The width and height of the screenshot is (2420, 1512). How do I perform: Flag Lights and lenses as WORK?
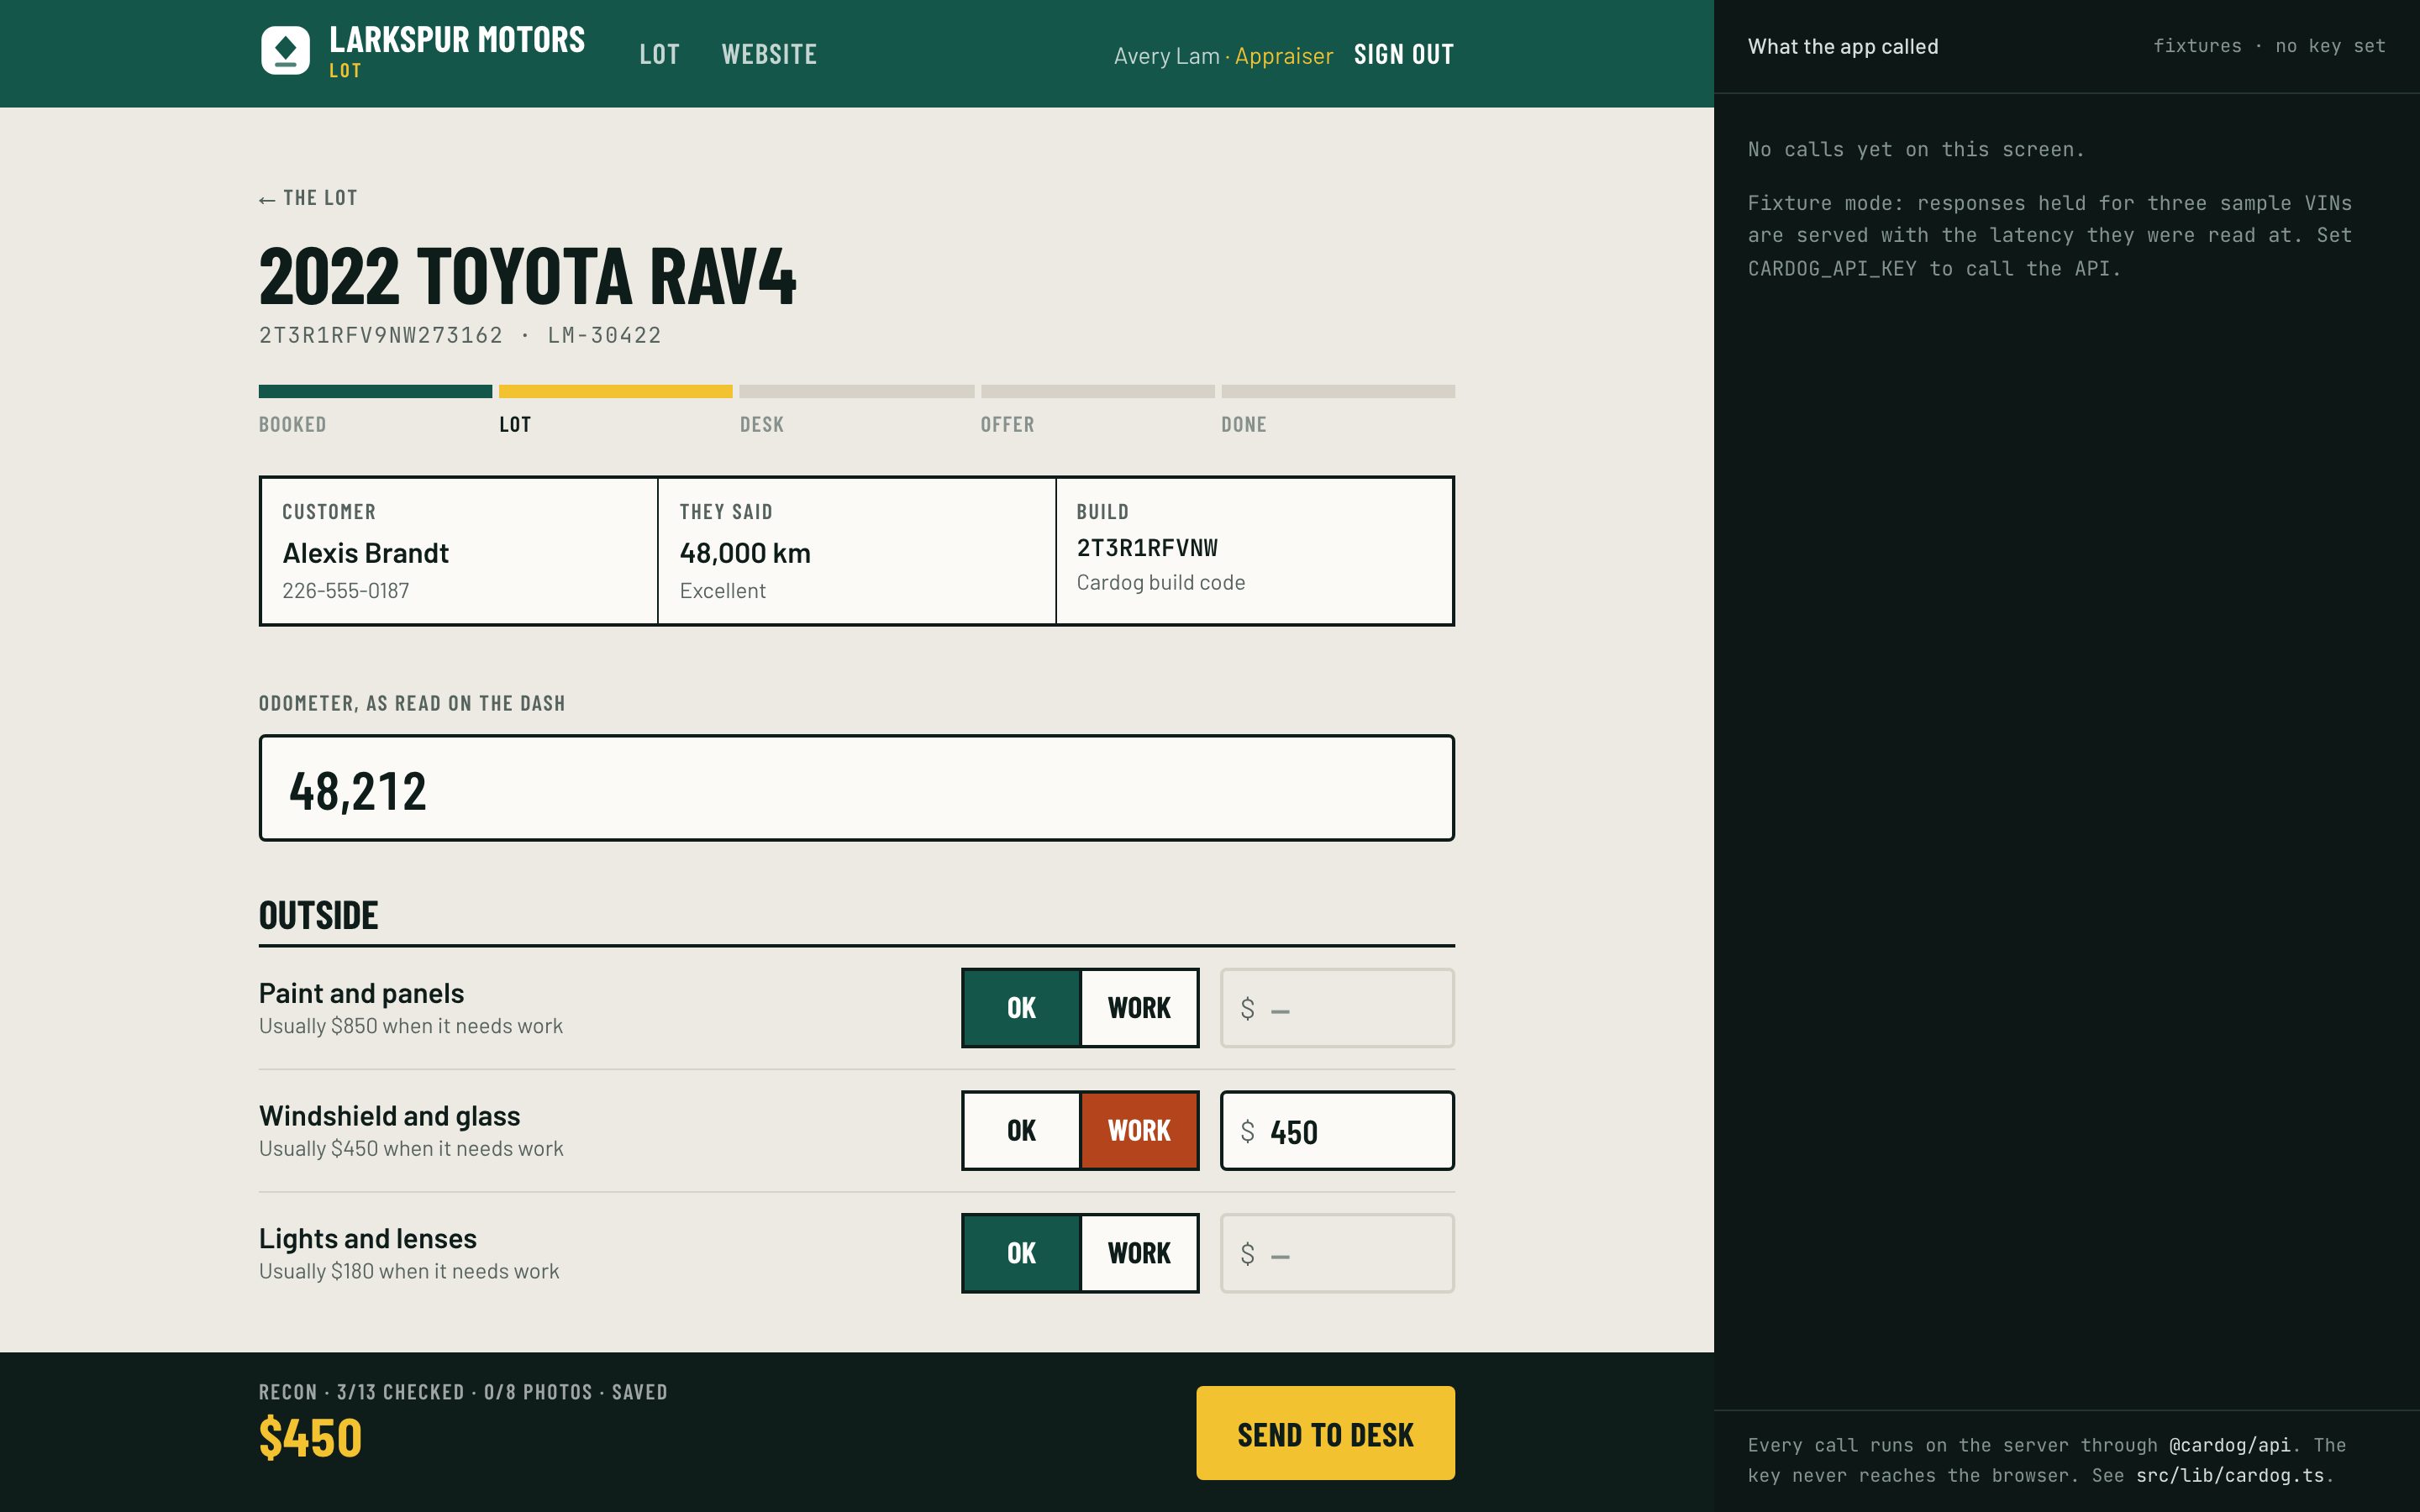point(1139,1253)
